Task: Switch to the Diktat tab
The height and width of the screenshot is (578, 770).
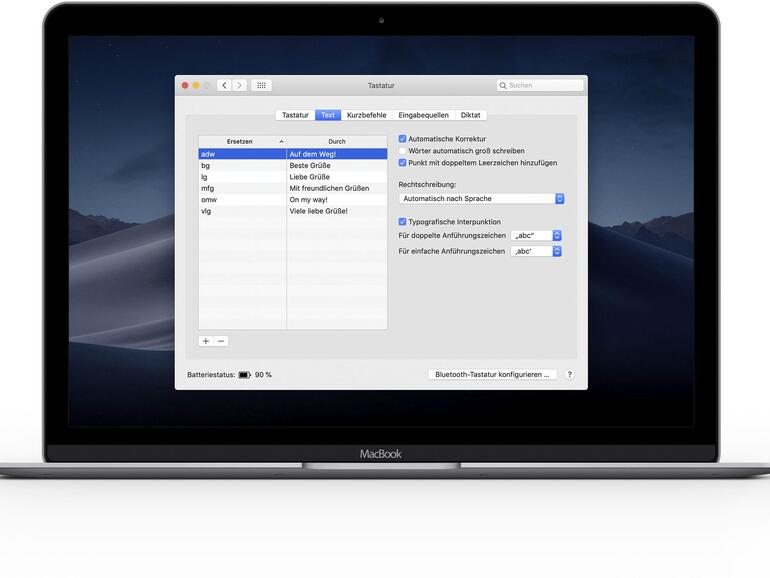Action: (x=470, y=115)
